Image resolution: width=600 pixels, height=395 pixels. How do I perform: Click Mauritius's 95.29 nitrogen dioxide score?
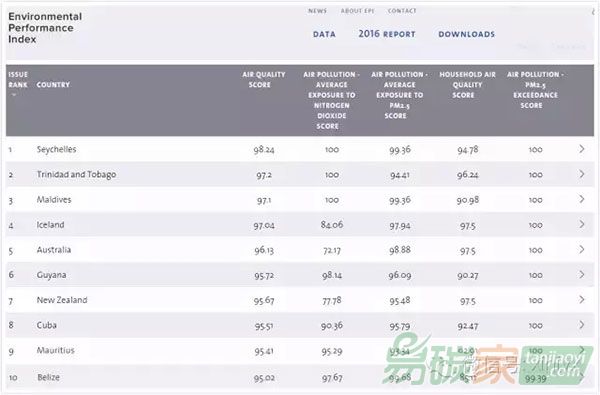point(332,351)
